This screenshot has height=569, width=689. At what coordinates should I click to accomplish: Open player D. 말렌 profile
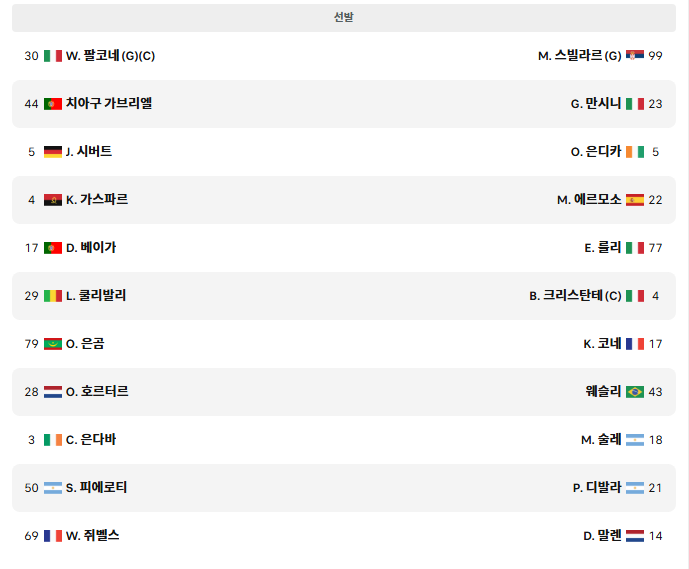(x=602, y=536)
